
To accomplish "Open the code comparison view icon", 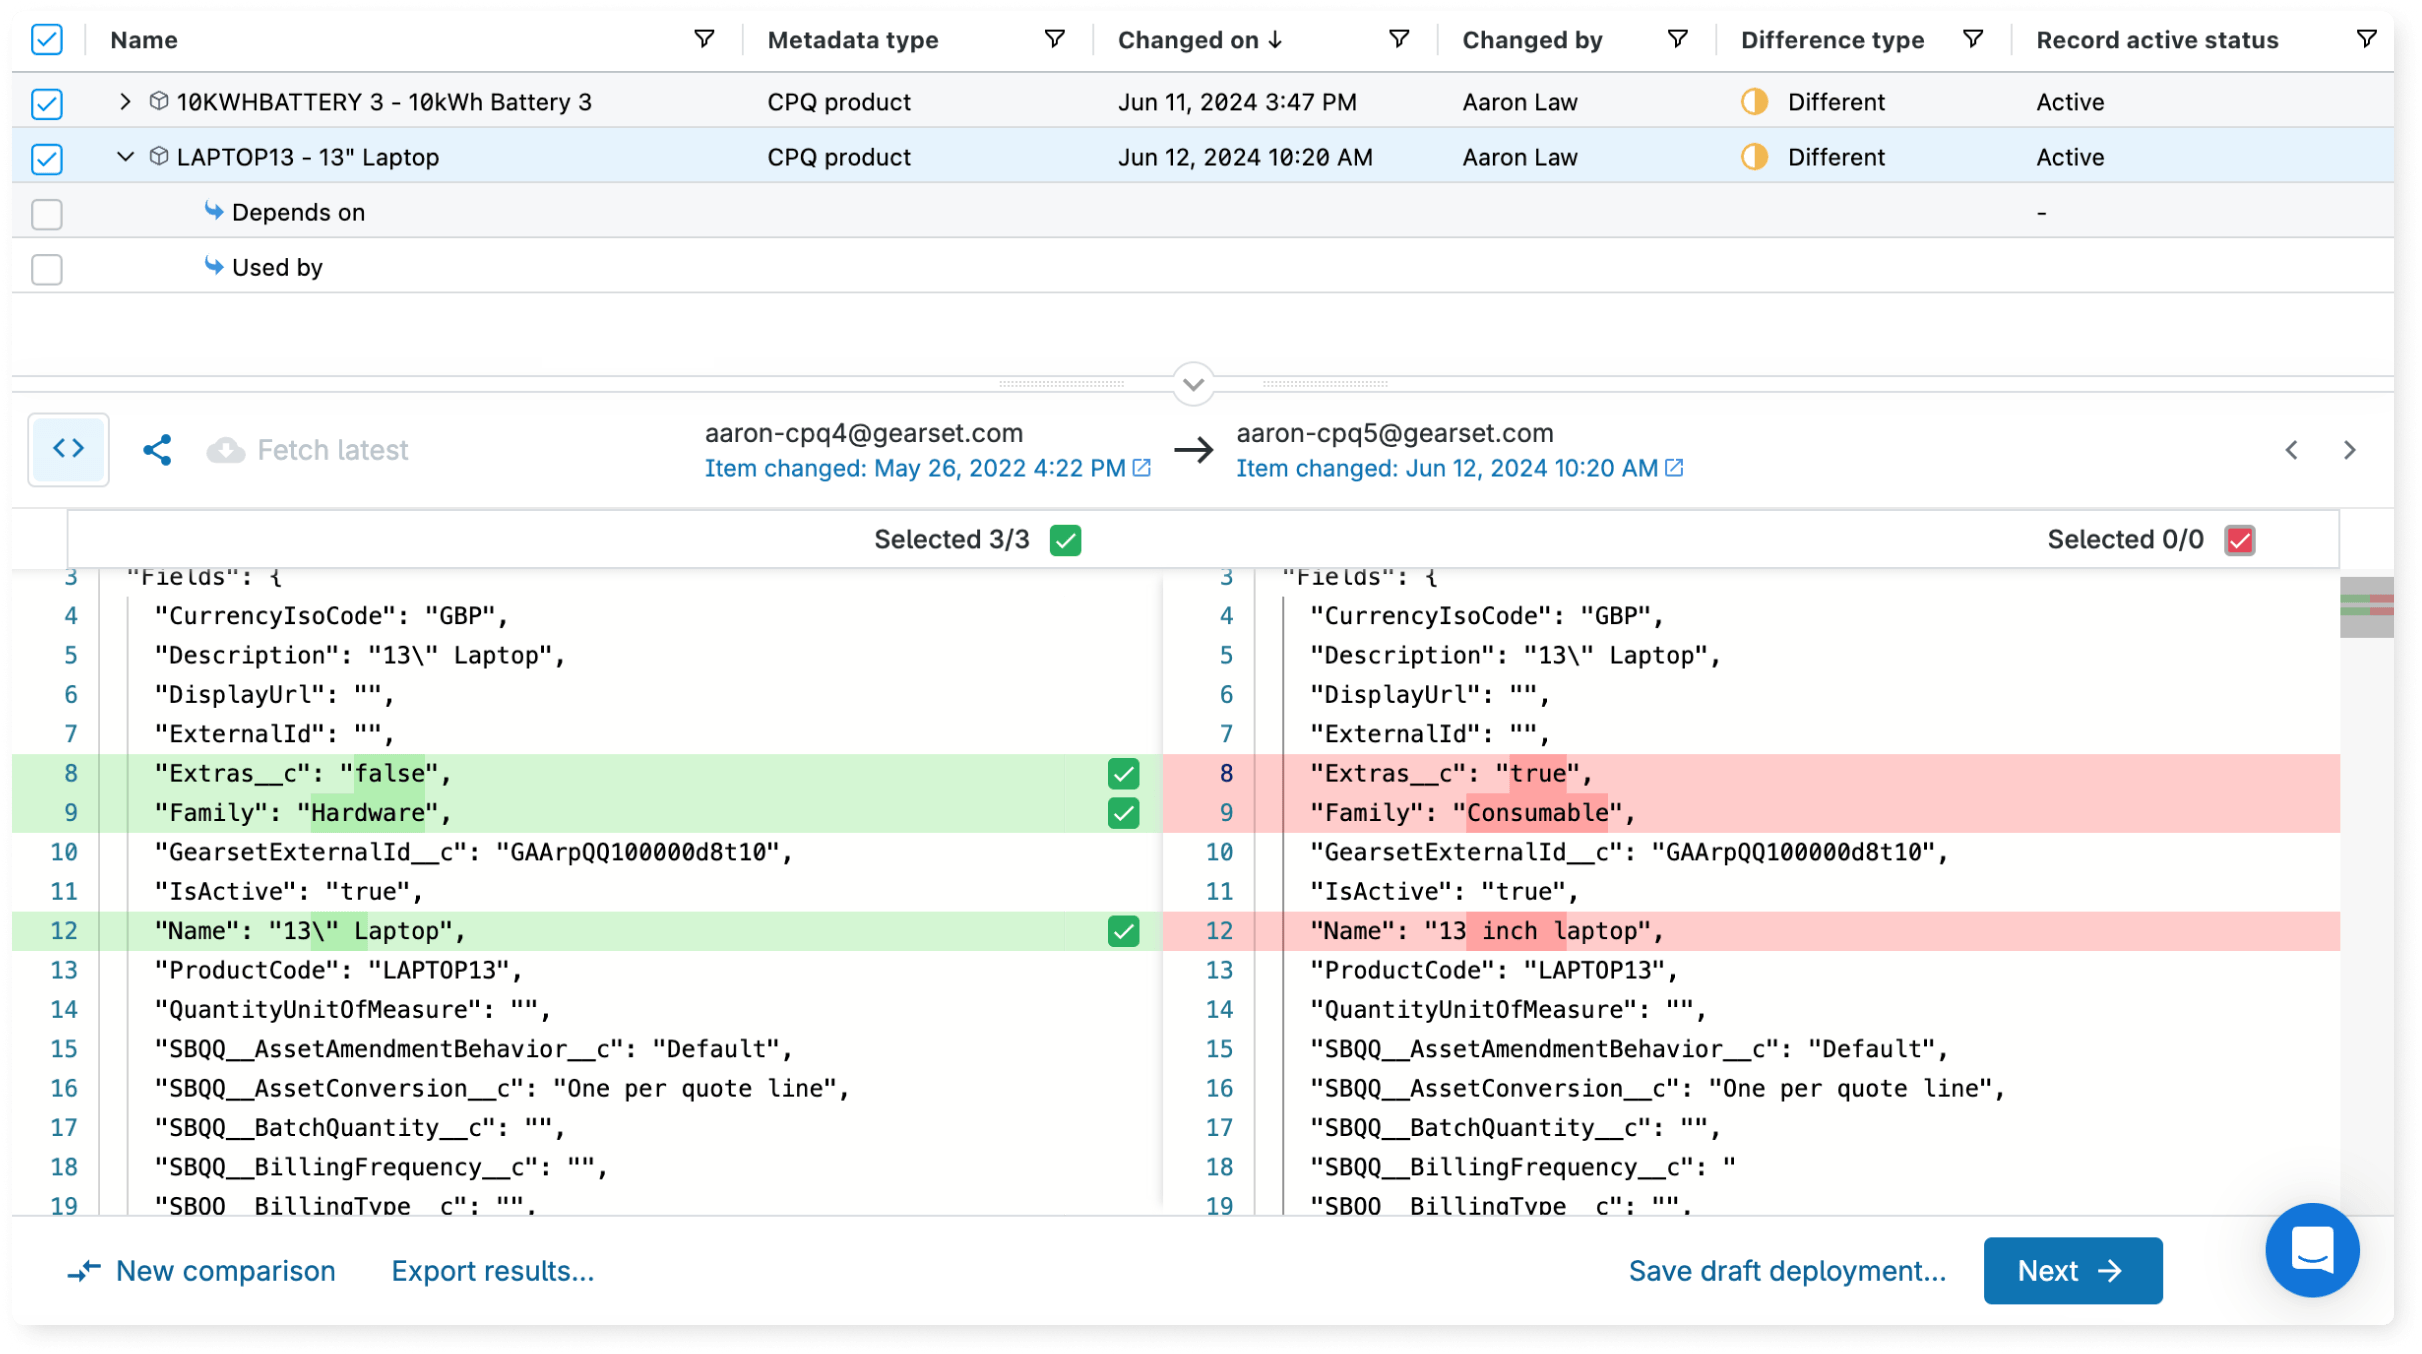I will pos(68,449).
